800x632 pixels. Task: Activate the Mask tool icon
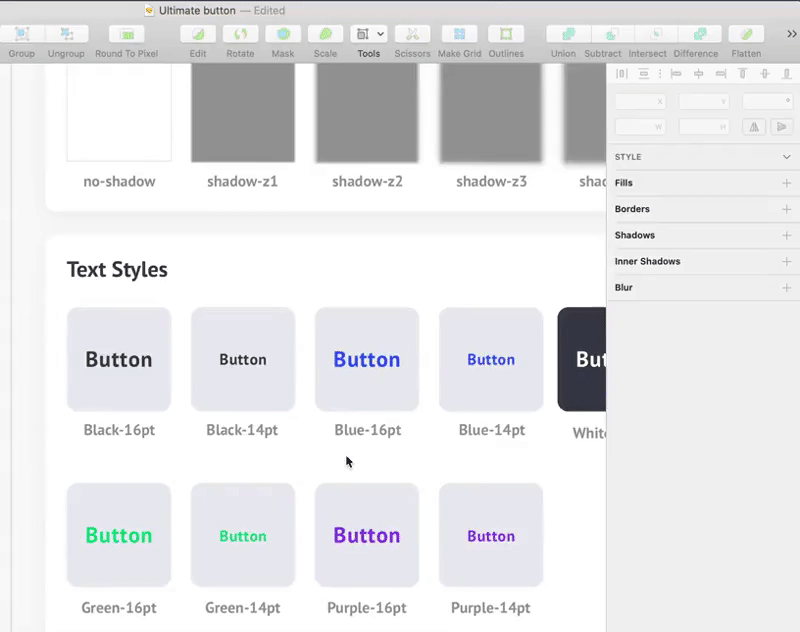283,34
